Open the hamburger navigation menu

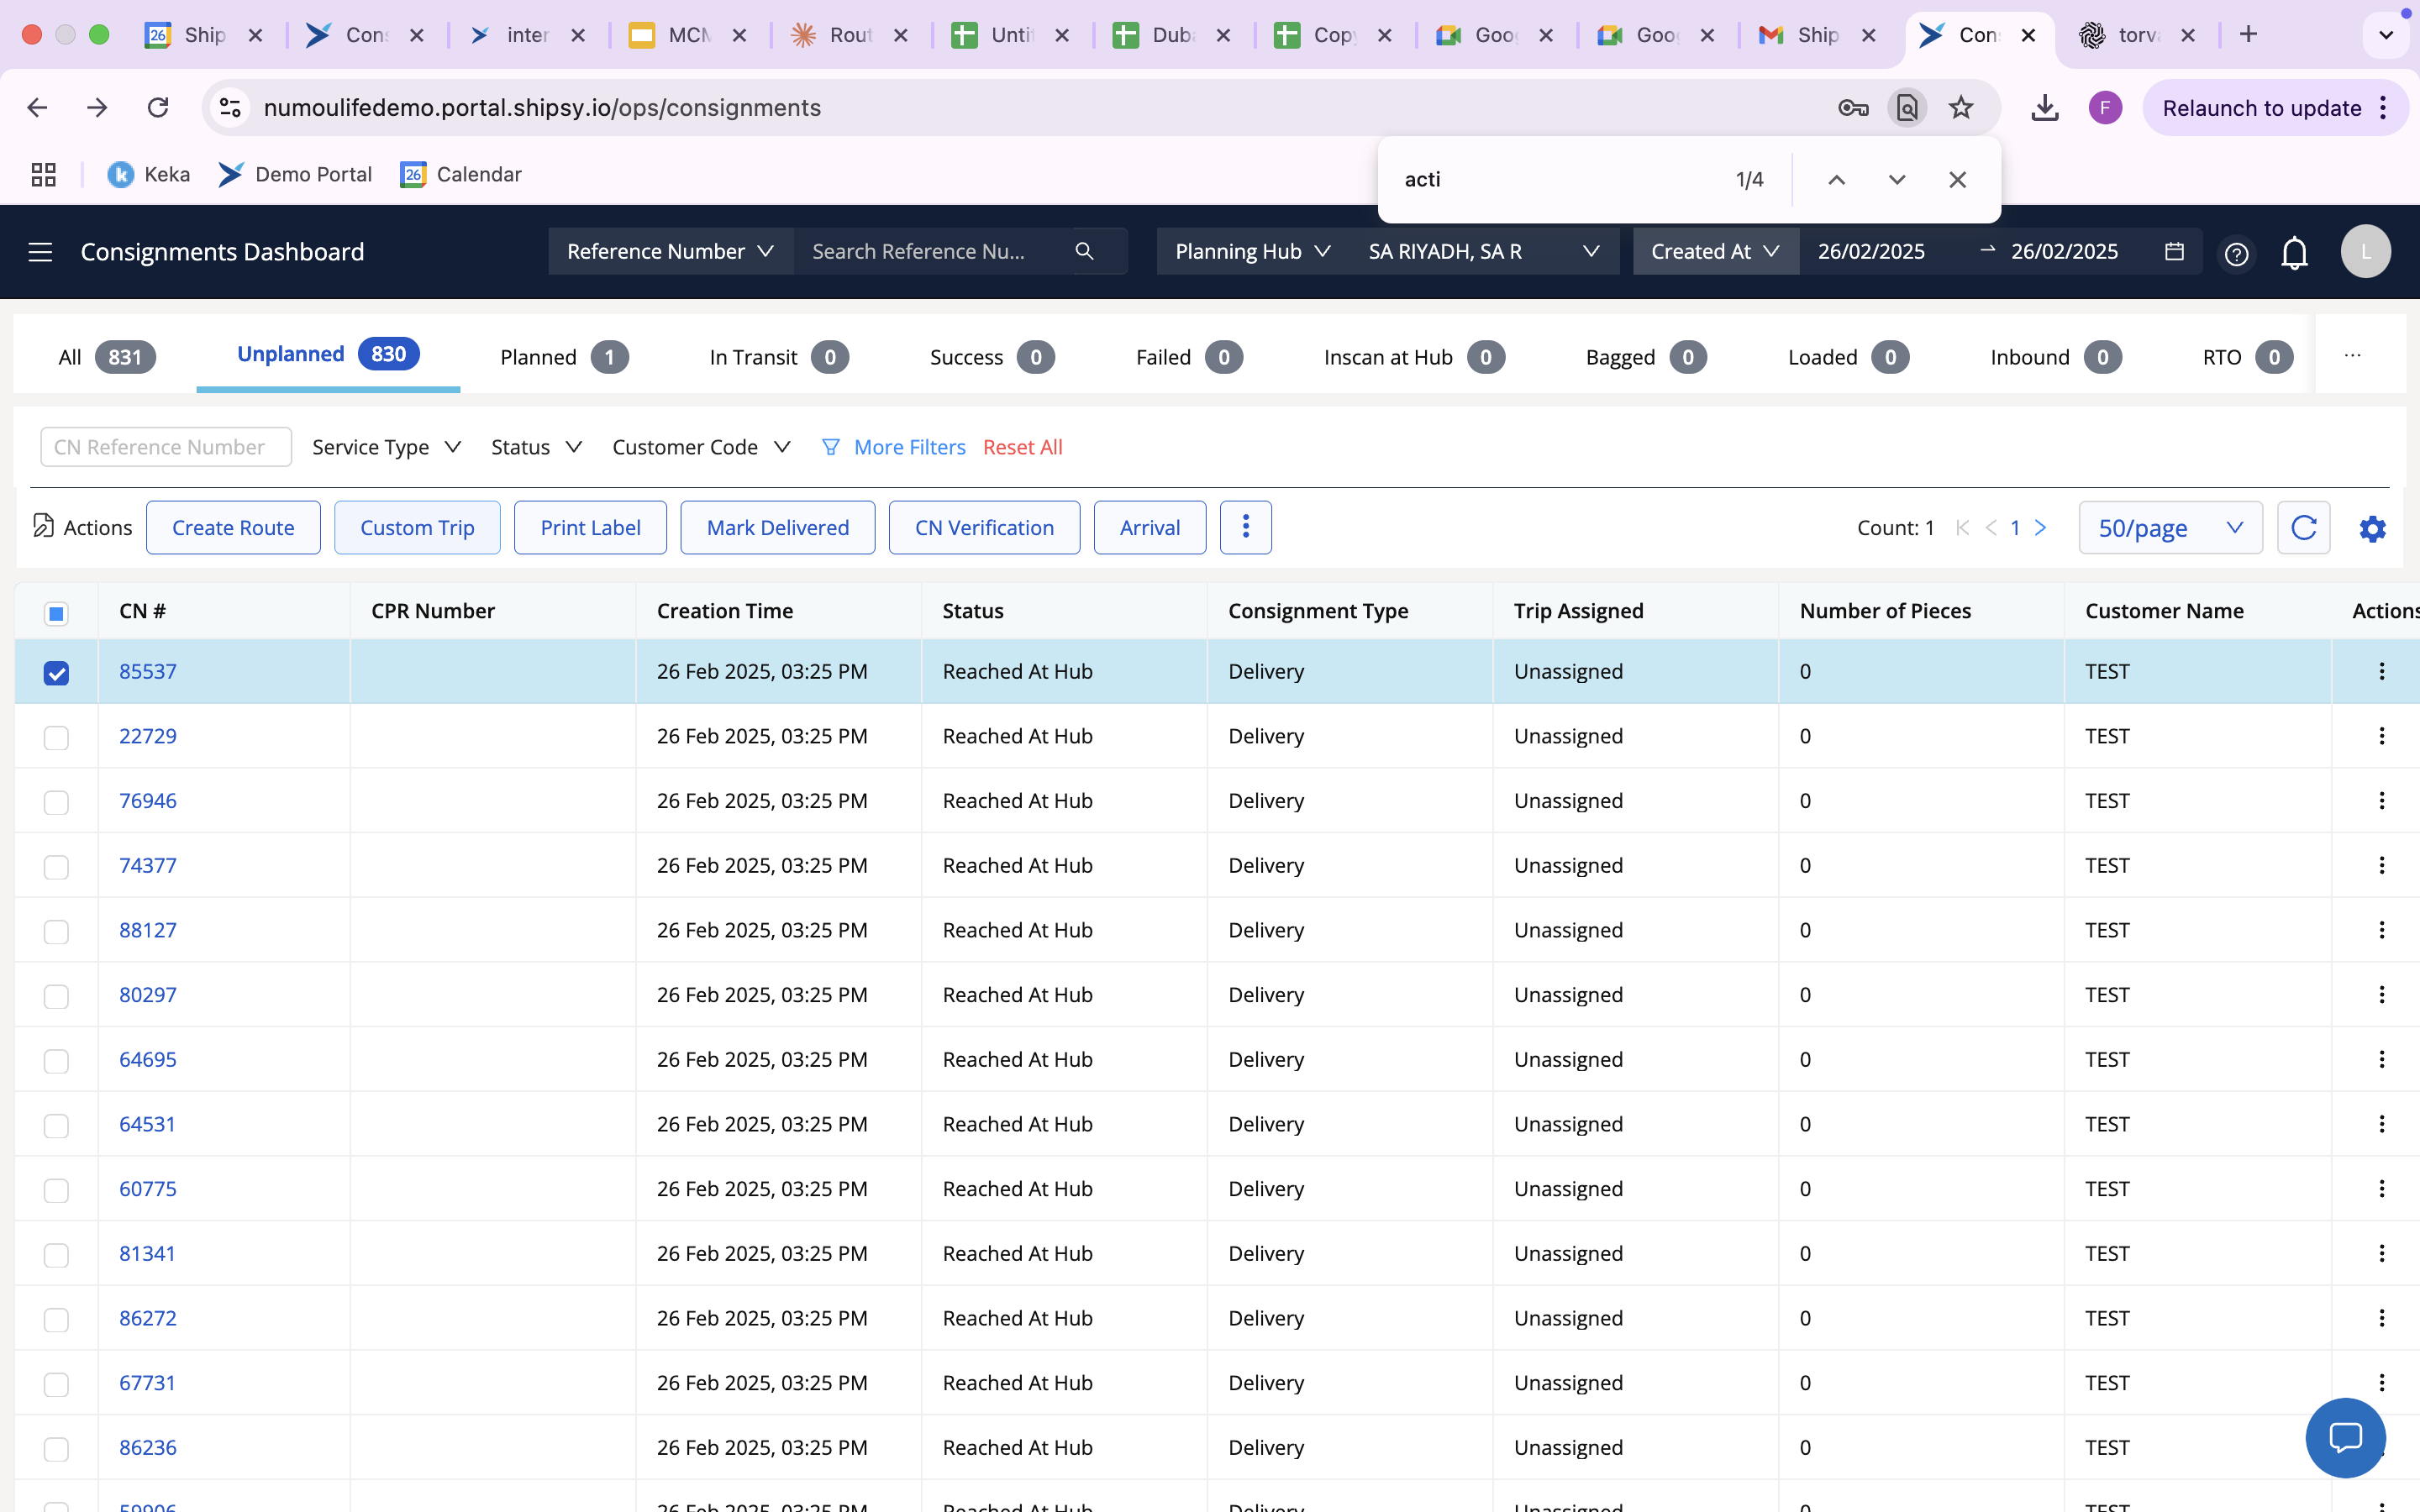[40, 252]
